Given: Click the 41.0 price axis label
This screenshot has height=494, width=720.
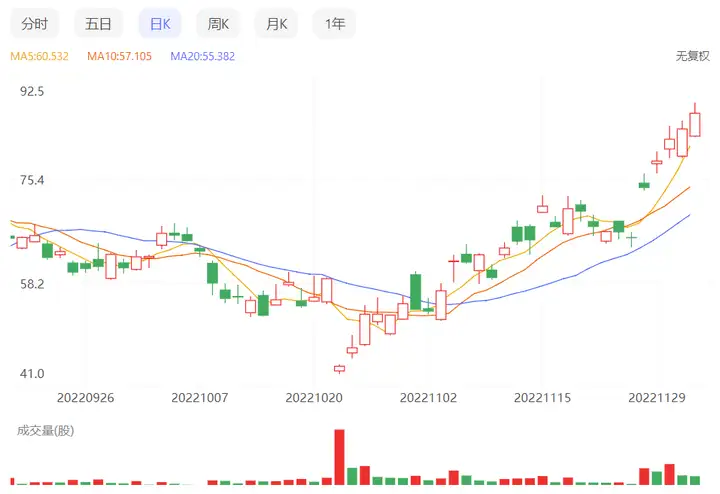Looking at the screenshot, I should [32, 374].
